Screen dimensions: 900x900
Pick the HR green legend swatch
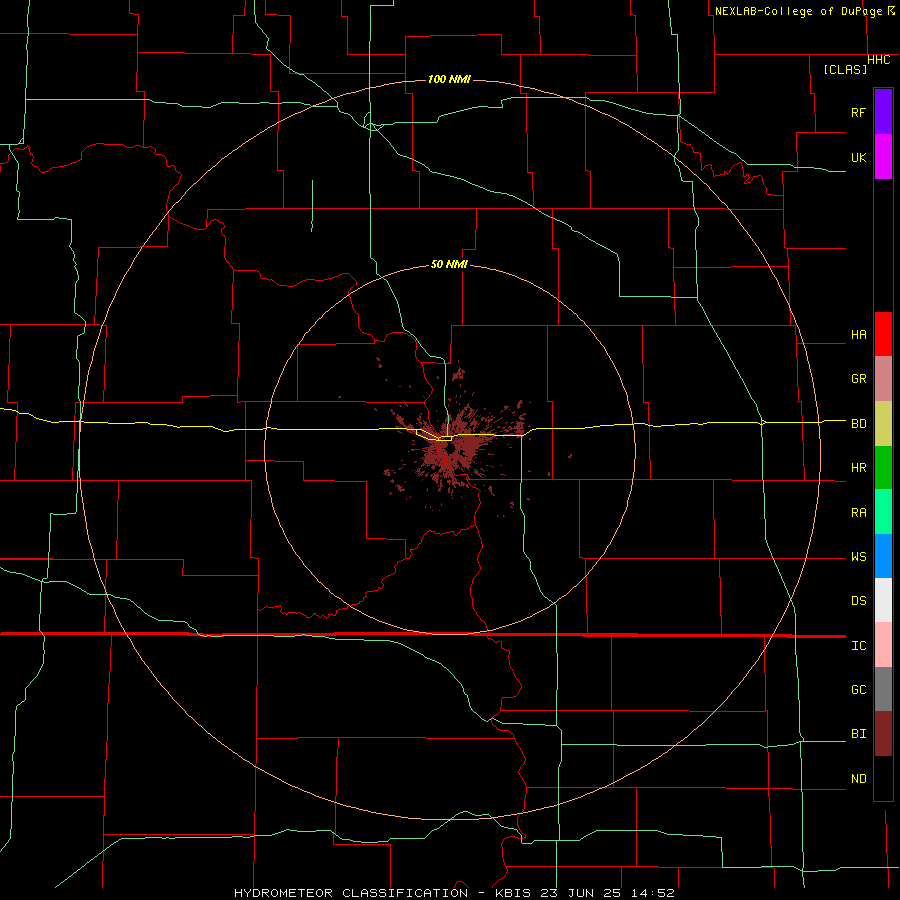coord(883,467)
